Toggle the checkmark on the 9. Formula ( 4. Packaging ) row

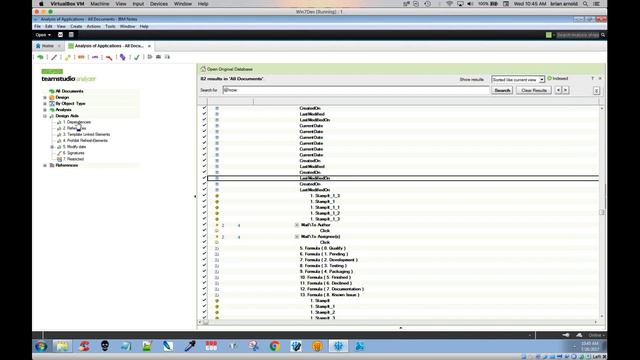coord(204,271)
